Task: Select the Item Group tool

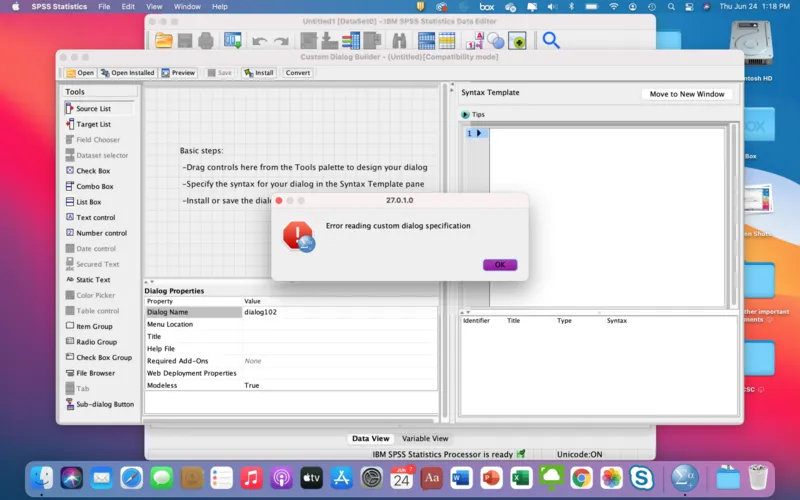Action: point(89,326)
